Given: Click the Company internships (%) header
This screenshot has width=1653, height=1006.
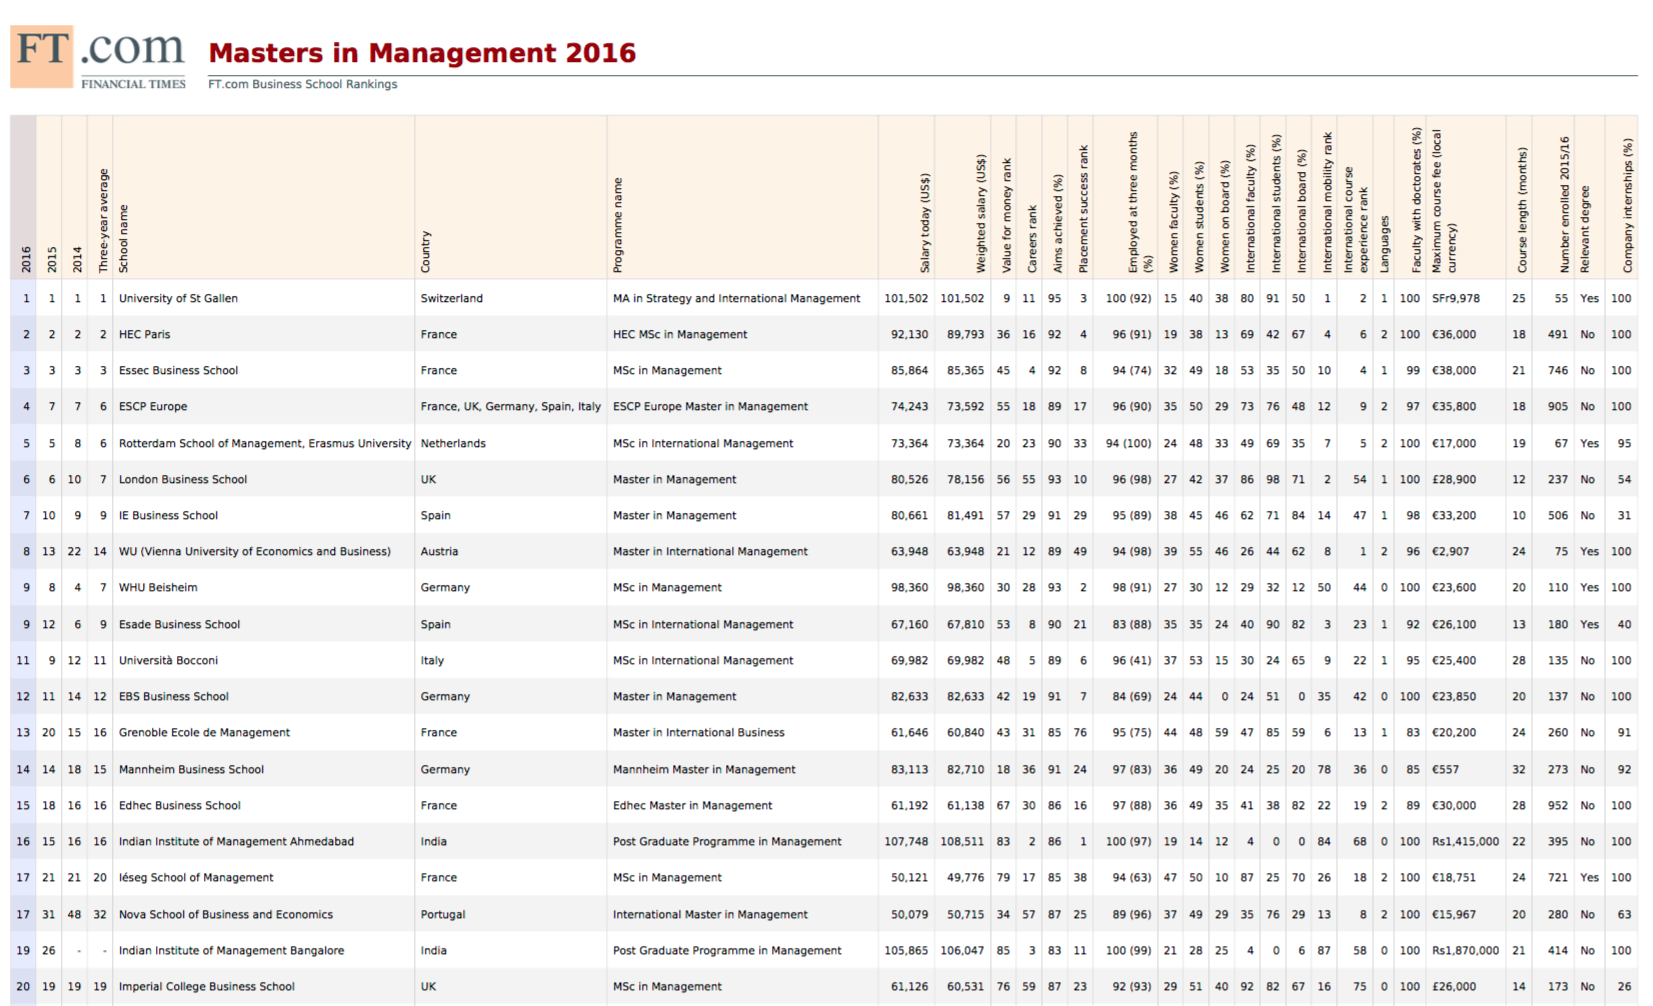Looking at the screenshot, I should pos(1627,205).
